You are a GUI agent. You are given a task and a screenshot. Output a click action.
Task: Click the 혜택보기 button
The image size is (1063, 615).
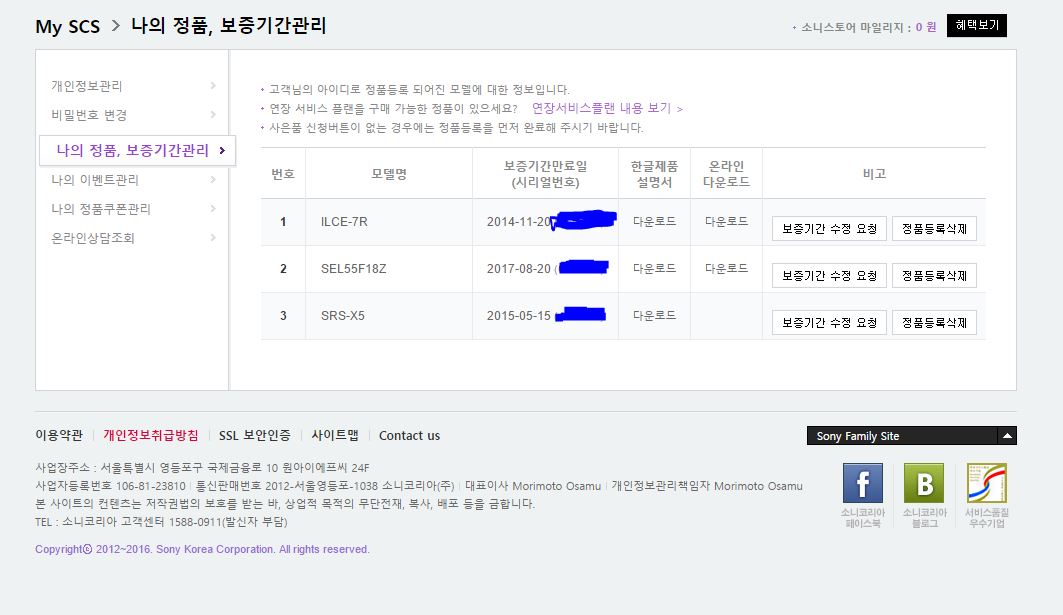click(976, 26)
